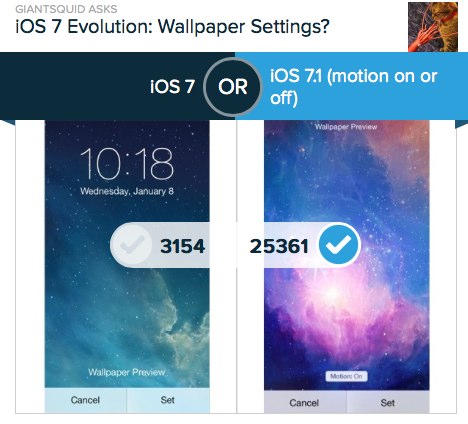The image size is (468, 424).
Task: Click Cancel in the iOS 7 preview
Action: tap(85, 400)
